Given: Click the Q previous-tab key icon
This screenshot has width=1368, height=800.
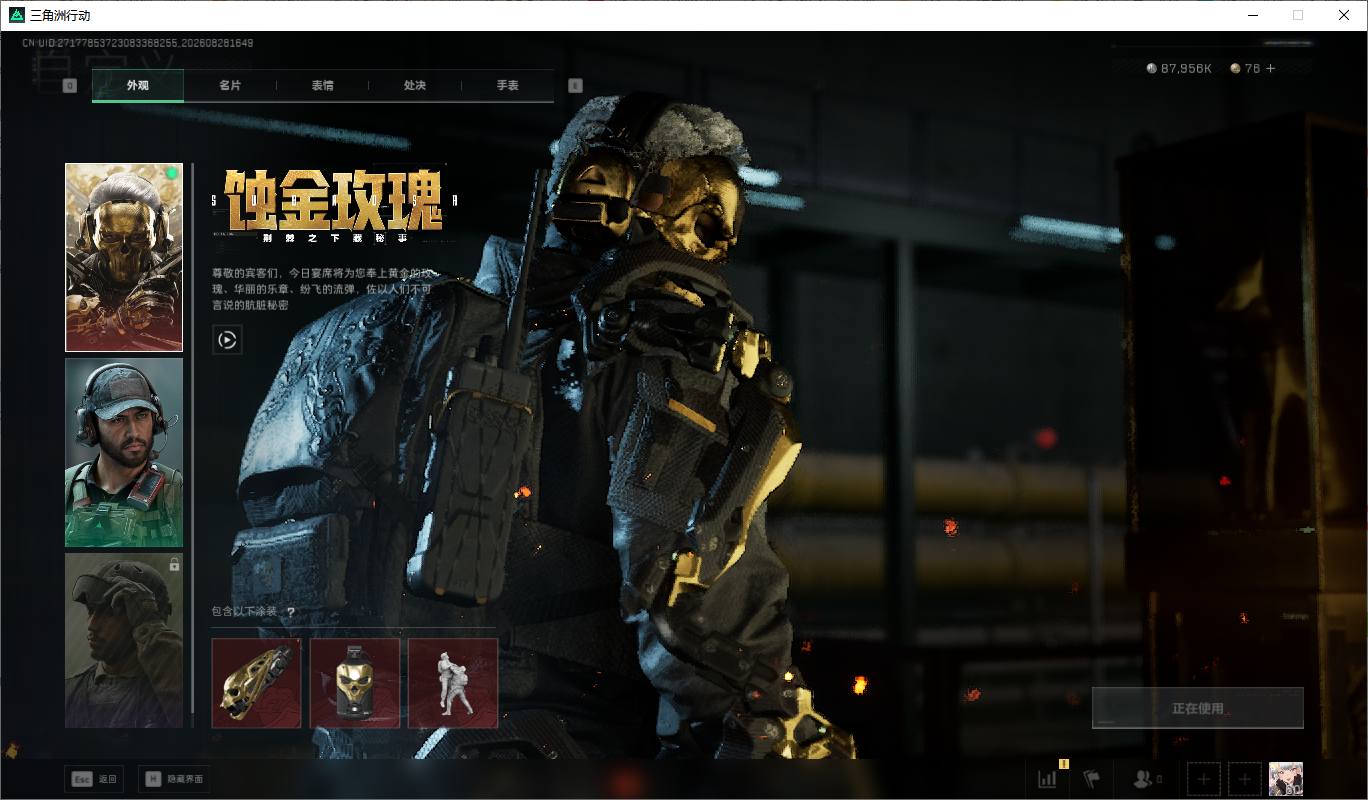Looking at the screenshot, I should coord(70,86).
